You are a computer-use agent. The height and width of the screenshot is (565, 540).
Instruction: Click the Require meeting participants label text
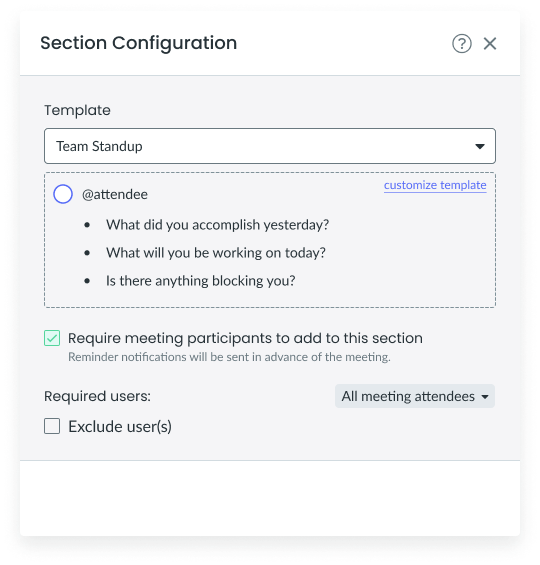coord(245,338)
